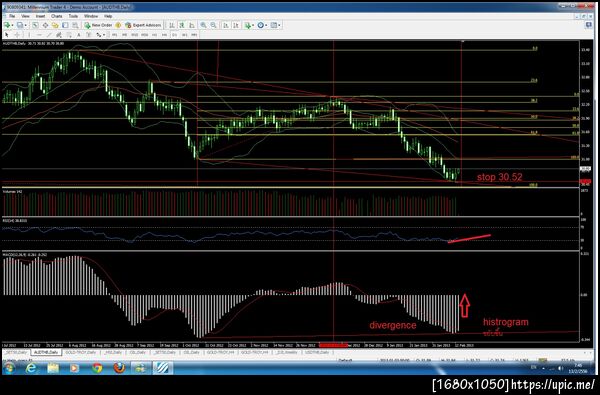Select the Trendline drawing tool
Screen dimensions: 600x395
pyautogui.click(x=49, y=35)
